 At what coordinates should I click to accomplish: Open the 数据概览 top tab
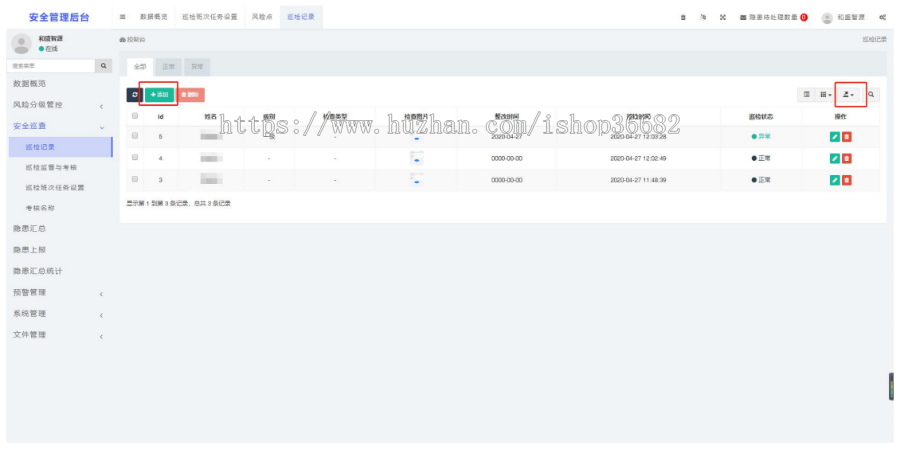pyautogui.click(x=154, y=17)
